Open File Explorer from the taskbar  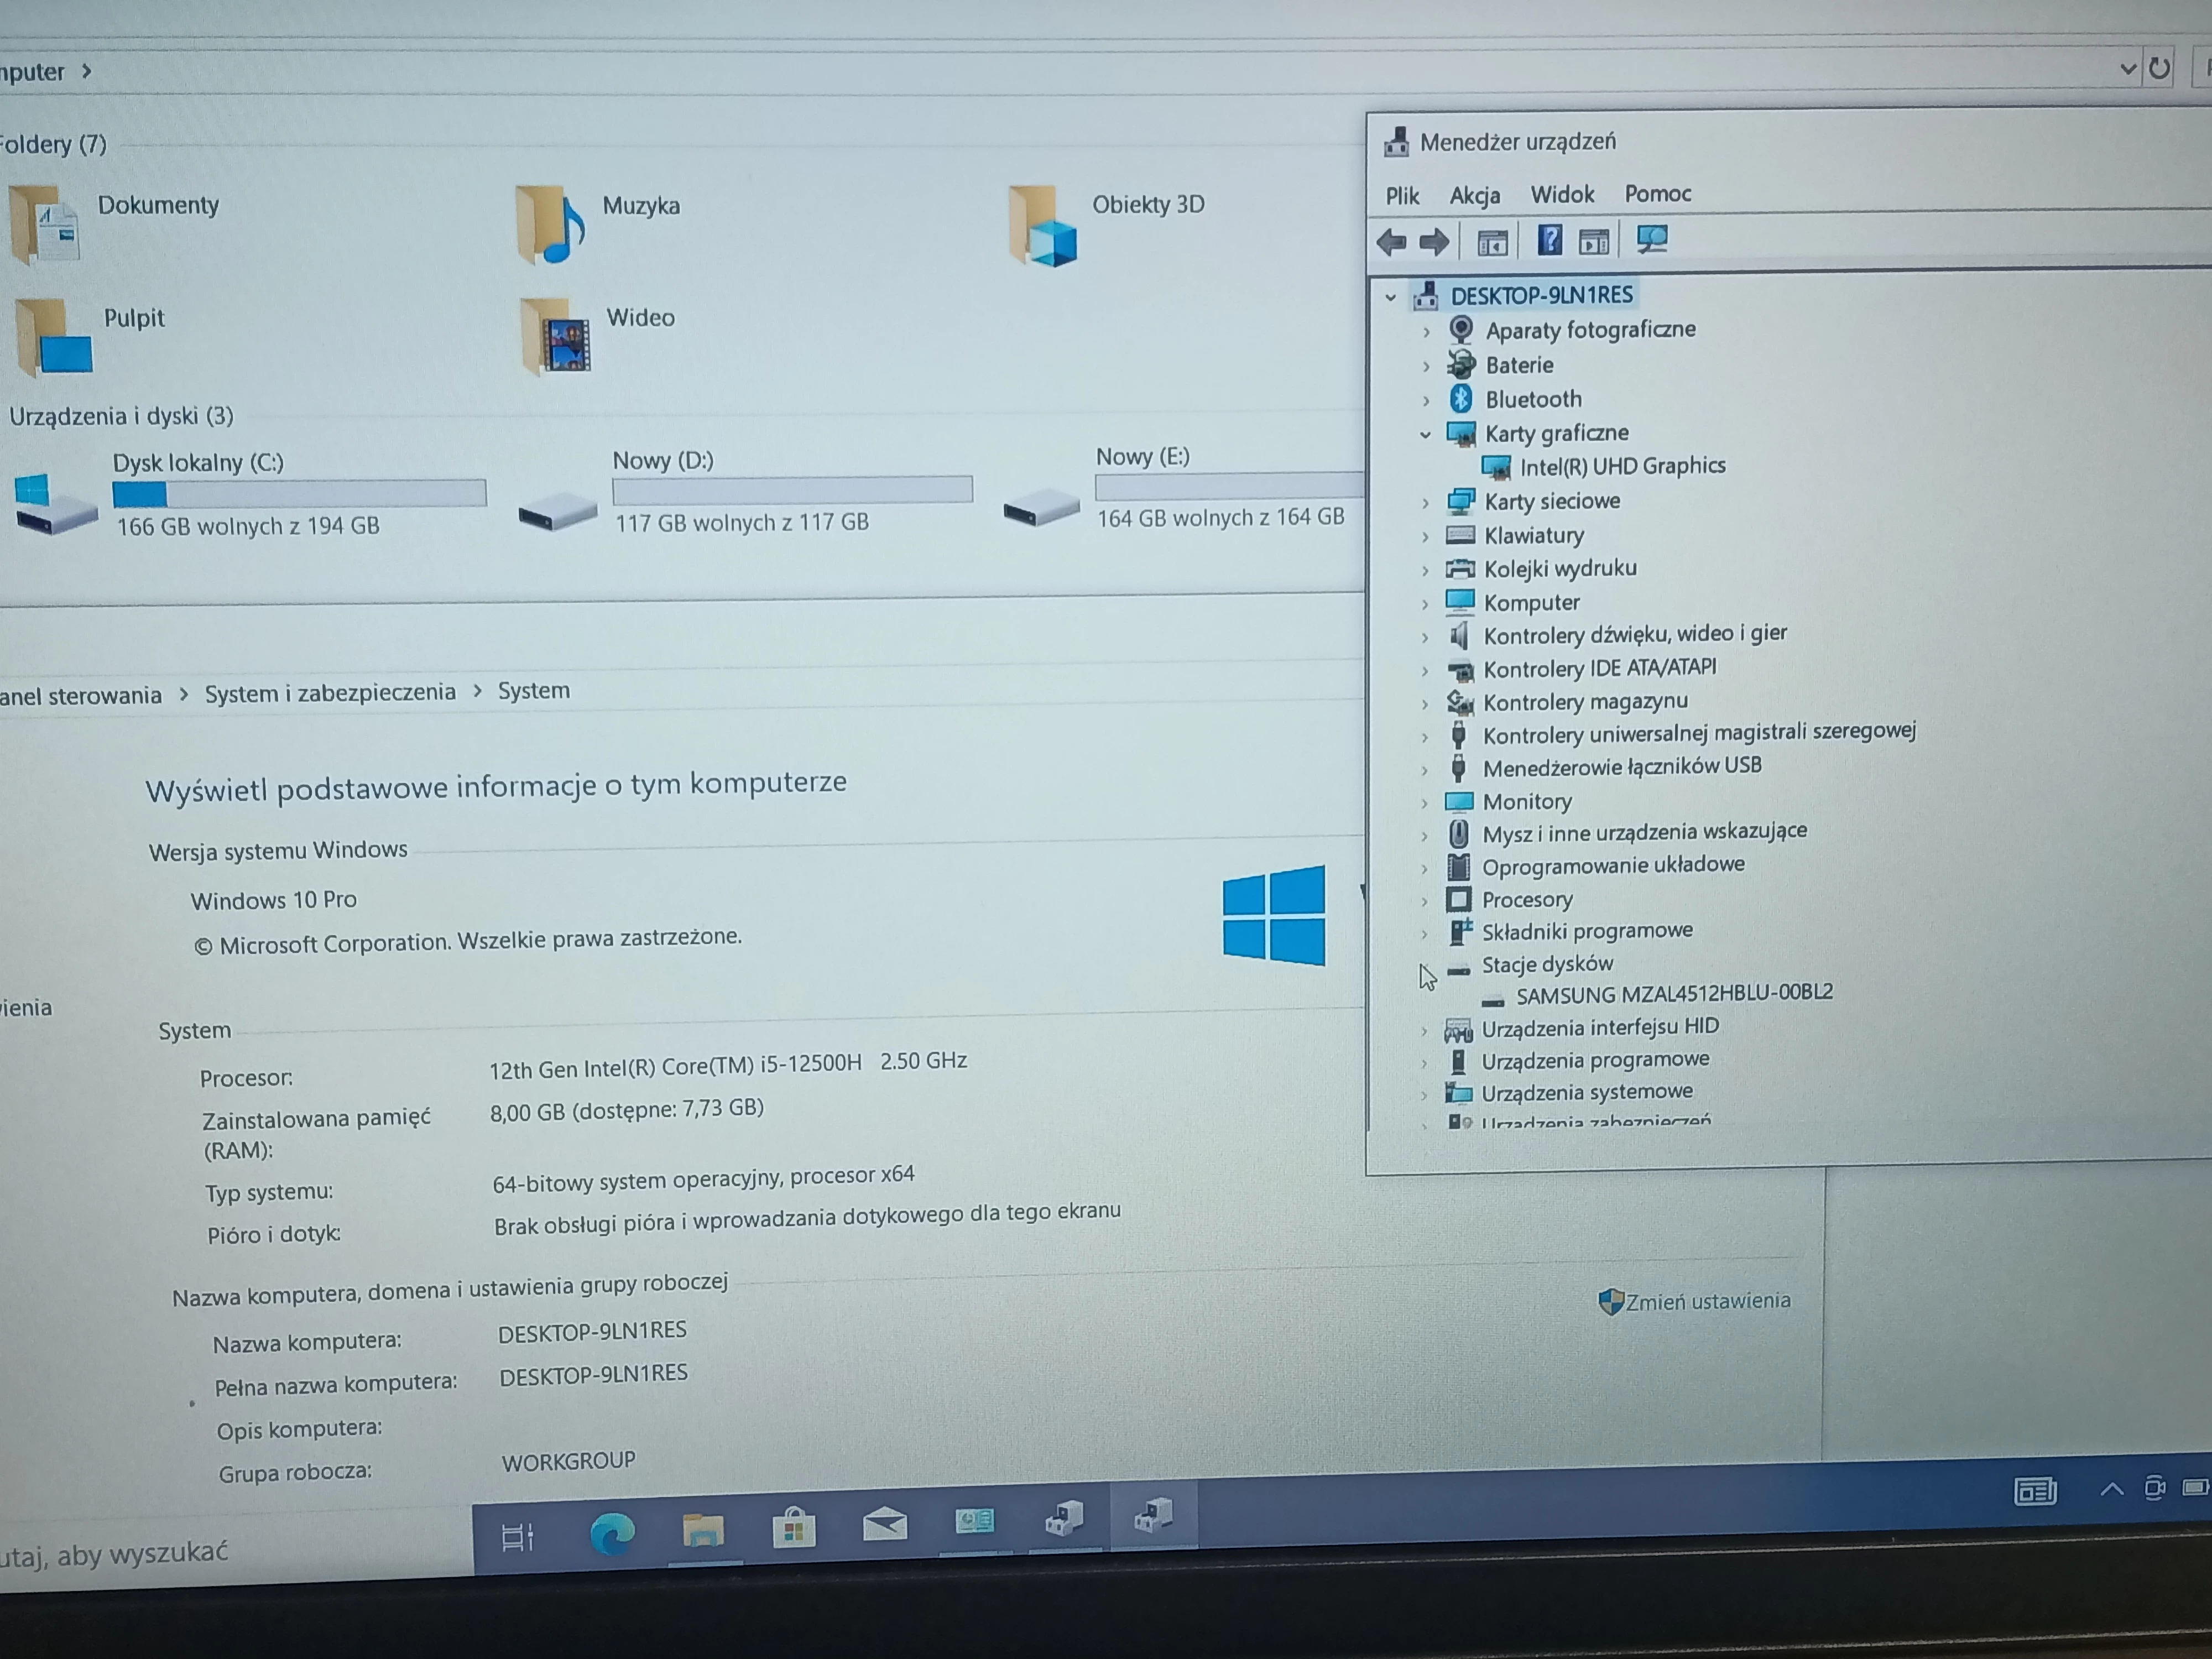[703, 1531]
